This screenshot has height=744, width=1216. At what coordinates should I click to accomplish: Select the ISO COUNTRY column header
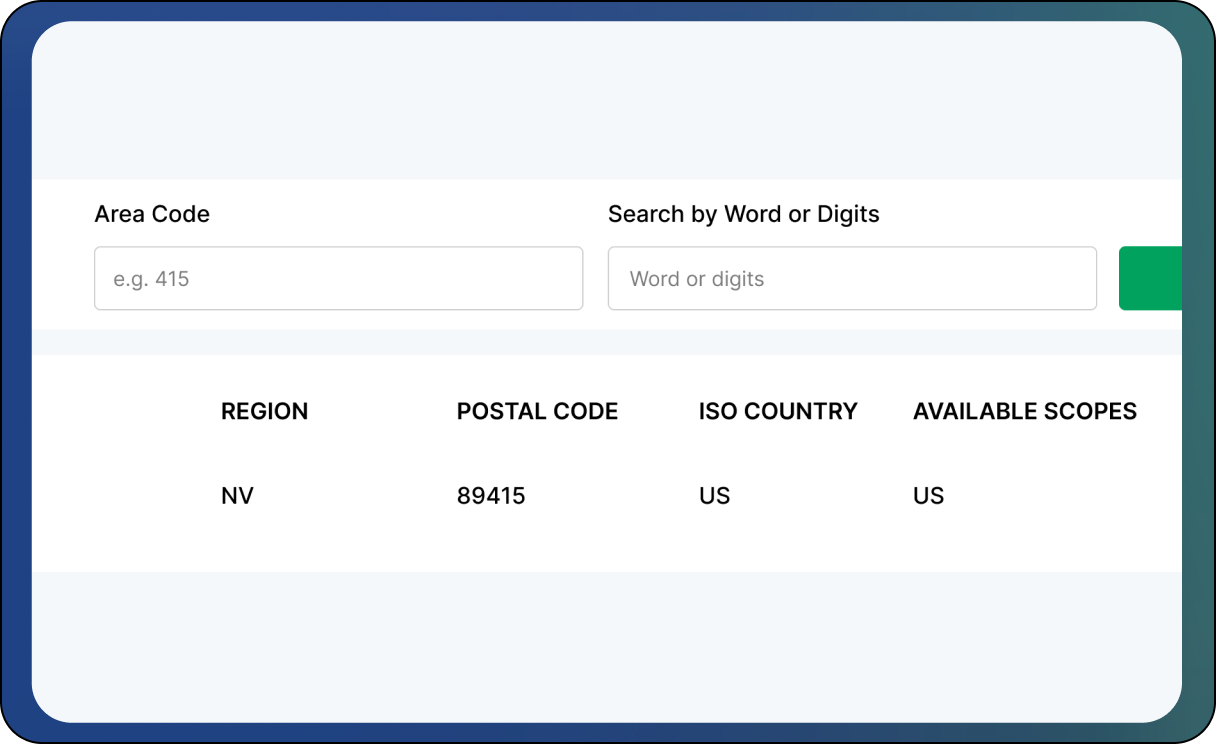pos(777,411)
